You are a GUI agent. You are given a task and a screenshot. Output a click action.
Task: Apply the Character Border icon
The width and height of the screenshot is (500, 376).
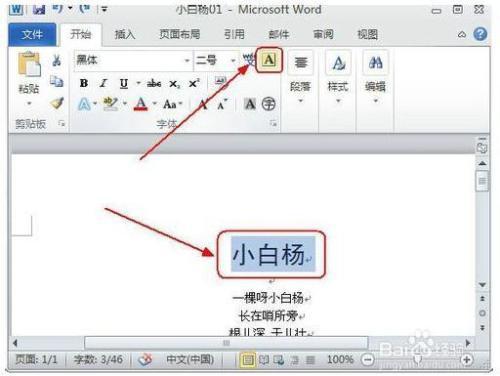[269, 60]
